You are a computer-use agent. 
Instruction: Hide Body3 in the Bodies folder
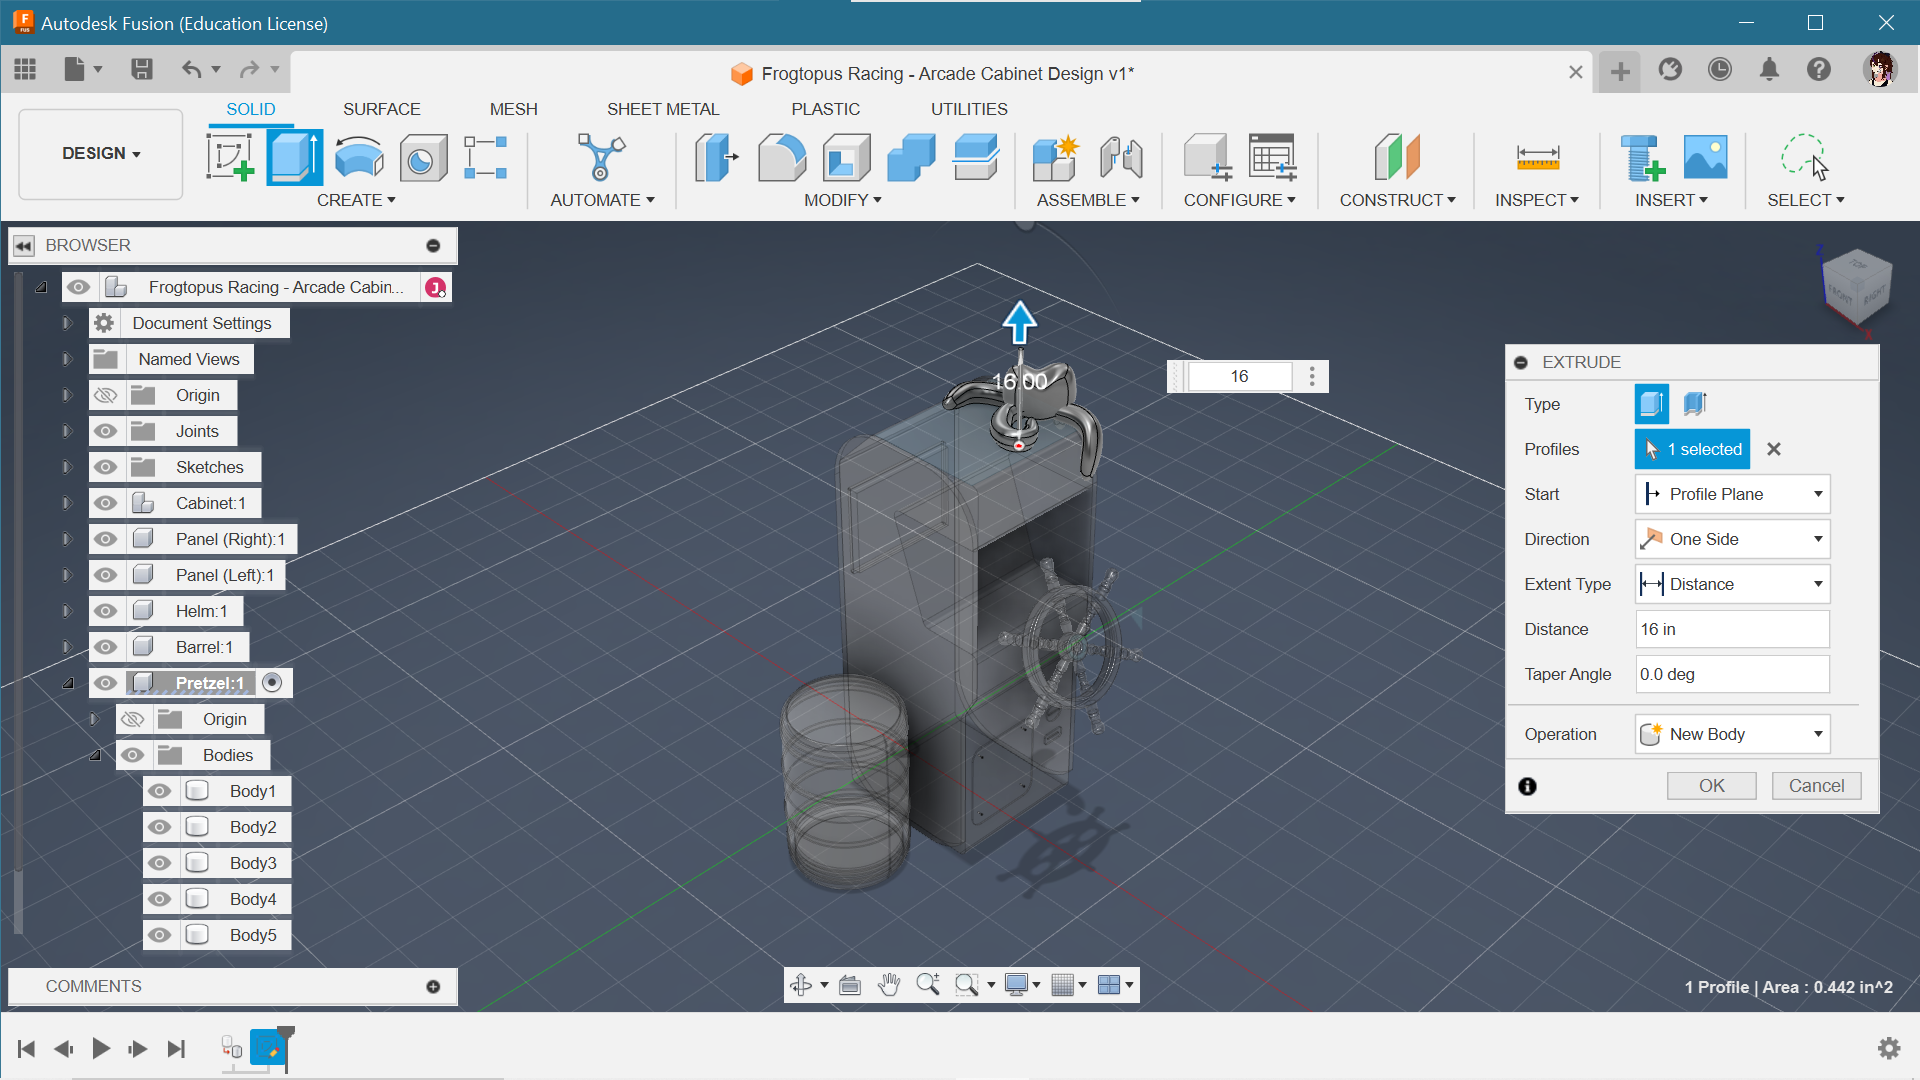tap(159, 863)
